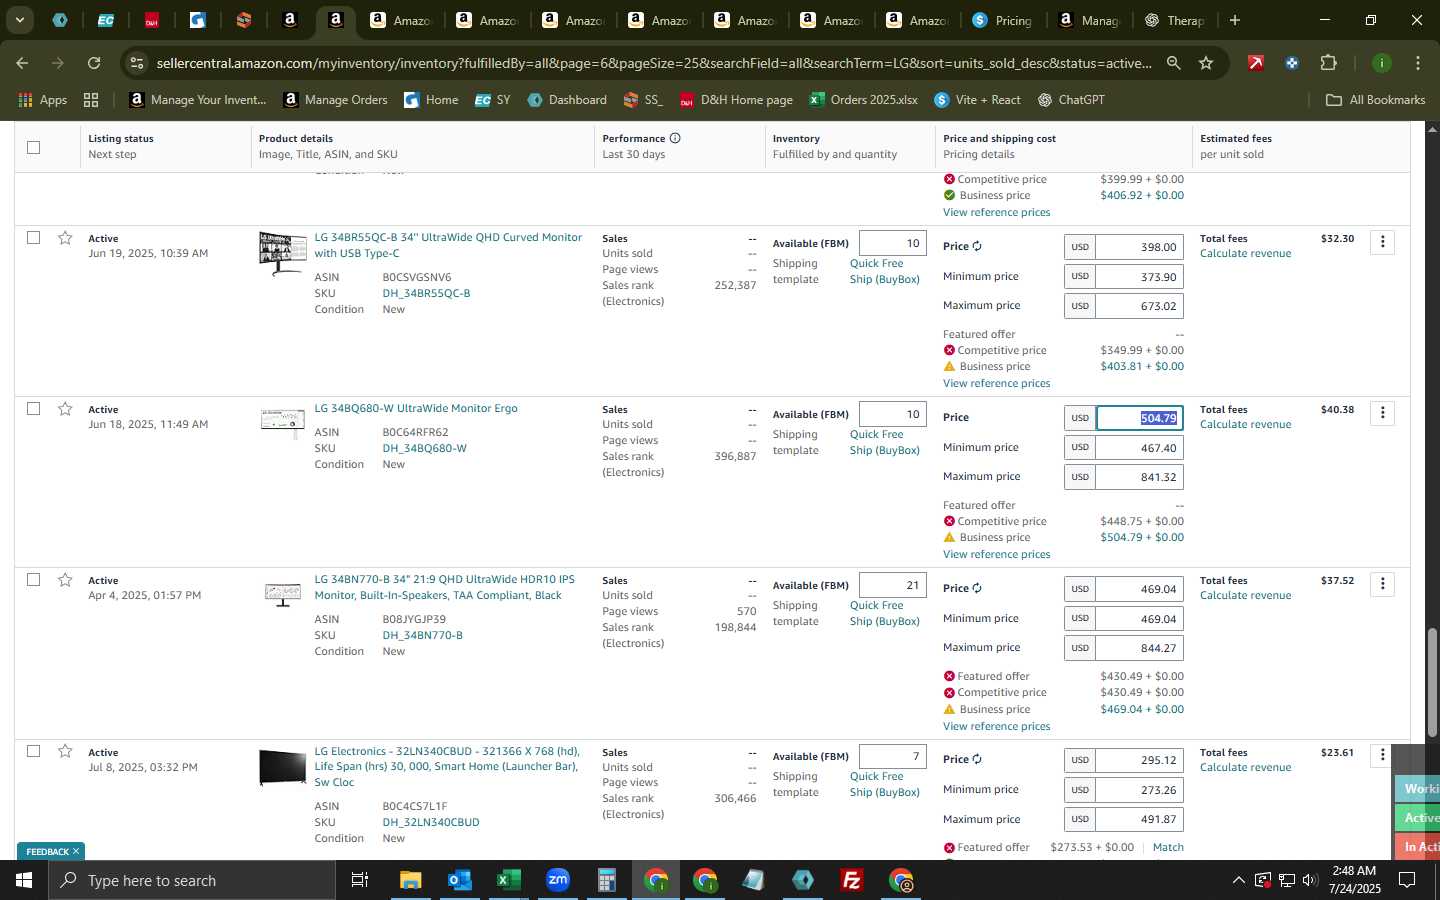Show hidden tray icons chevron
Image resolution: width=1440 pixels, height=900 pixels.
[x=1238, y=880]
